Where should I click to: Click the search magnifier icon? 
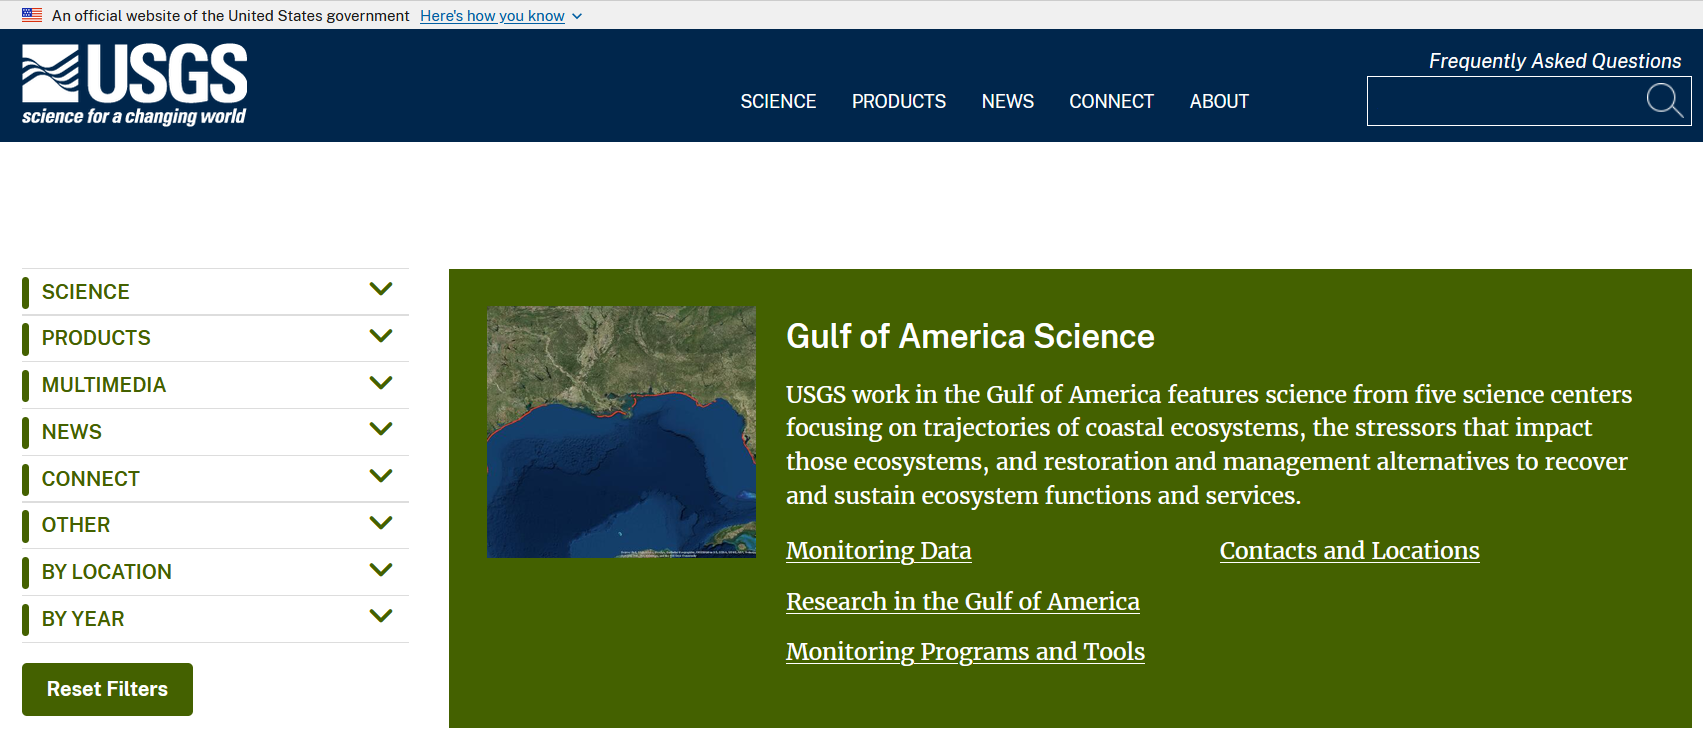click(x=1665, y=100)
